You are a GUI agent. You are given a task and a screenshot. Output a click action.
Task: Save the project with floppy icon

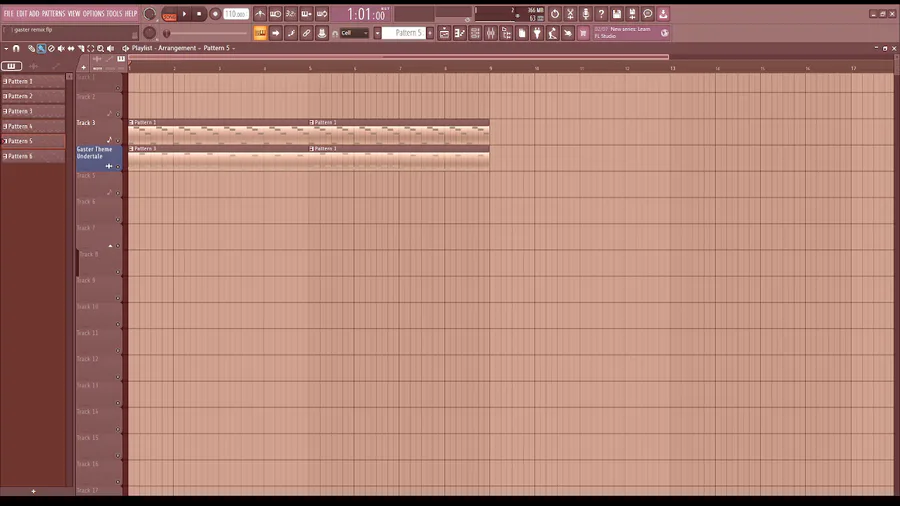(616, 14)
